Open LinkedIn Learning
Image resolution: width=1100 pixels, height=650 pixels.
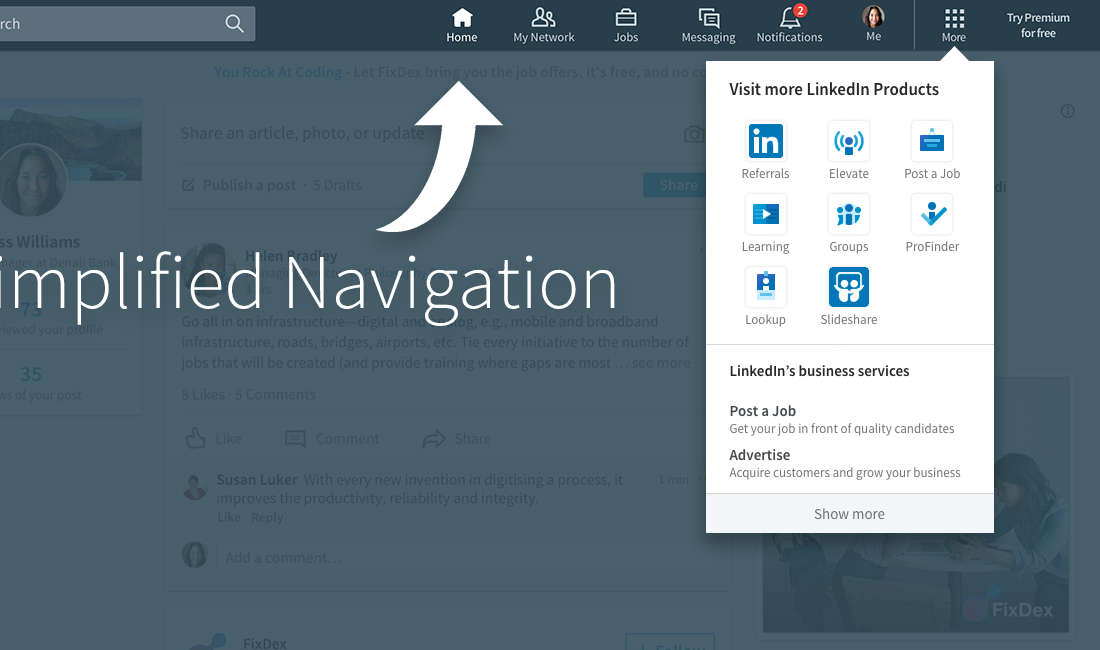(x=765, y=224)
